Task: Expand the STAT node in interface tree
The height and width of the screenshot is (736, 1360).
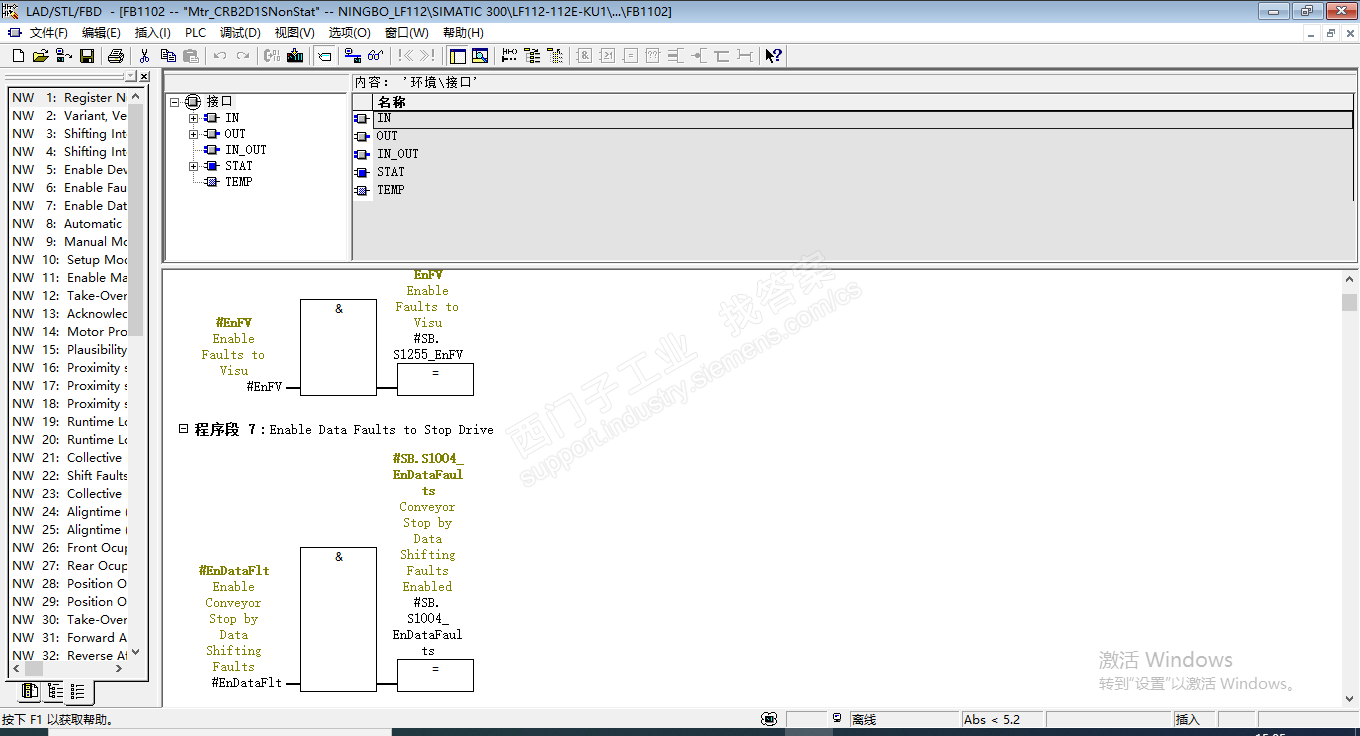Action: [193, 166]
